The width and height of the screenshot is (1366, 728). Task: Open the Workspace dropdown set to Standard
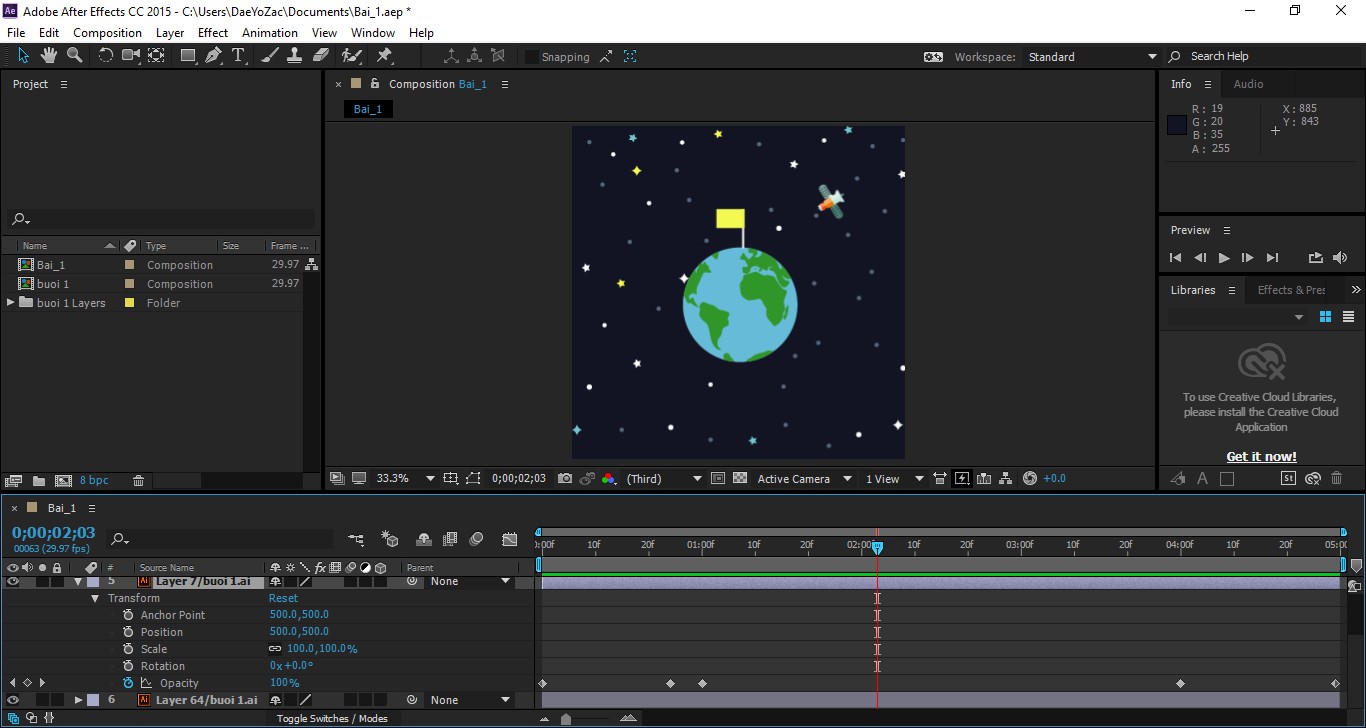(1092, 57)
